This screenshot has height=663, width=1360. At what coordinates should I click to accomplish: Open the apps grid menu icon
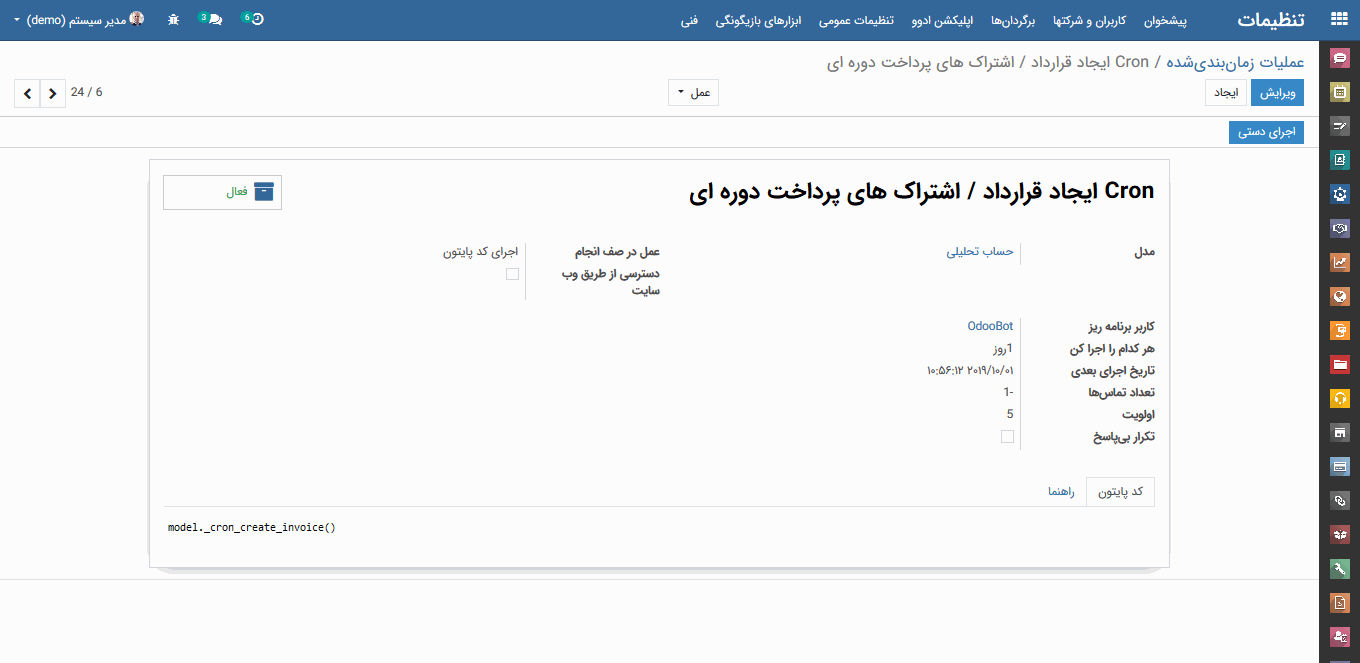(1339, 19)
